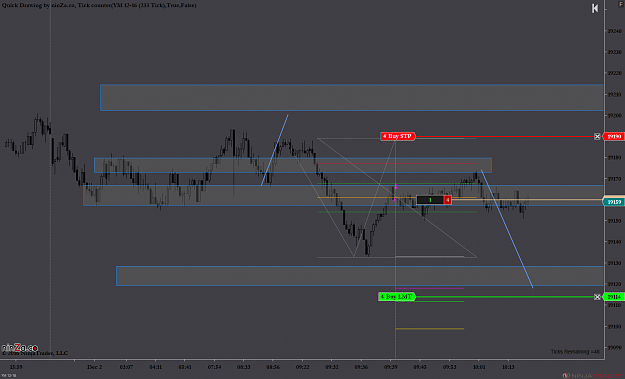Click the 29140 price axis label
This screenshot has height=379, width=625.
click(x=614, y=242)
